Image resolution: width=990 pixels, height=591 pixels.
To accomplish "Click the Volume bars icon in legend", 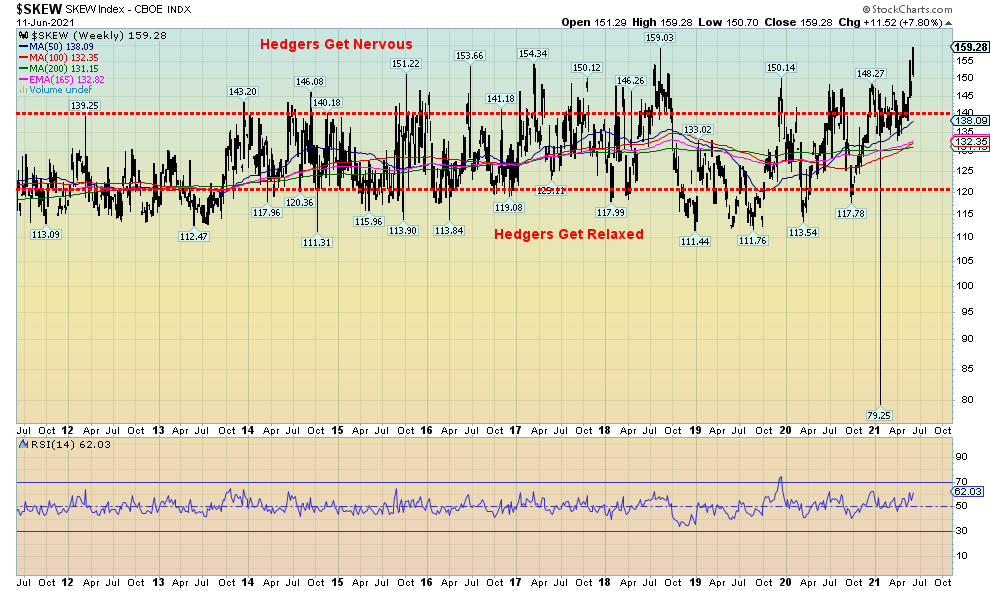I will coord(24,89).
